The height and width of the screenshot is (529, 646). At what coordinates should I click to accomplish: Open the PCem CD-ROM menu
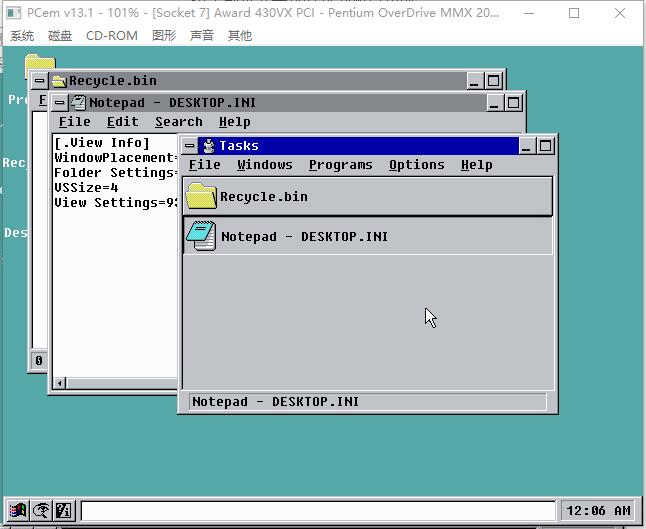[112, 35]
